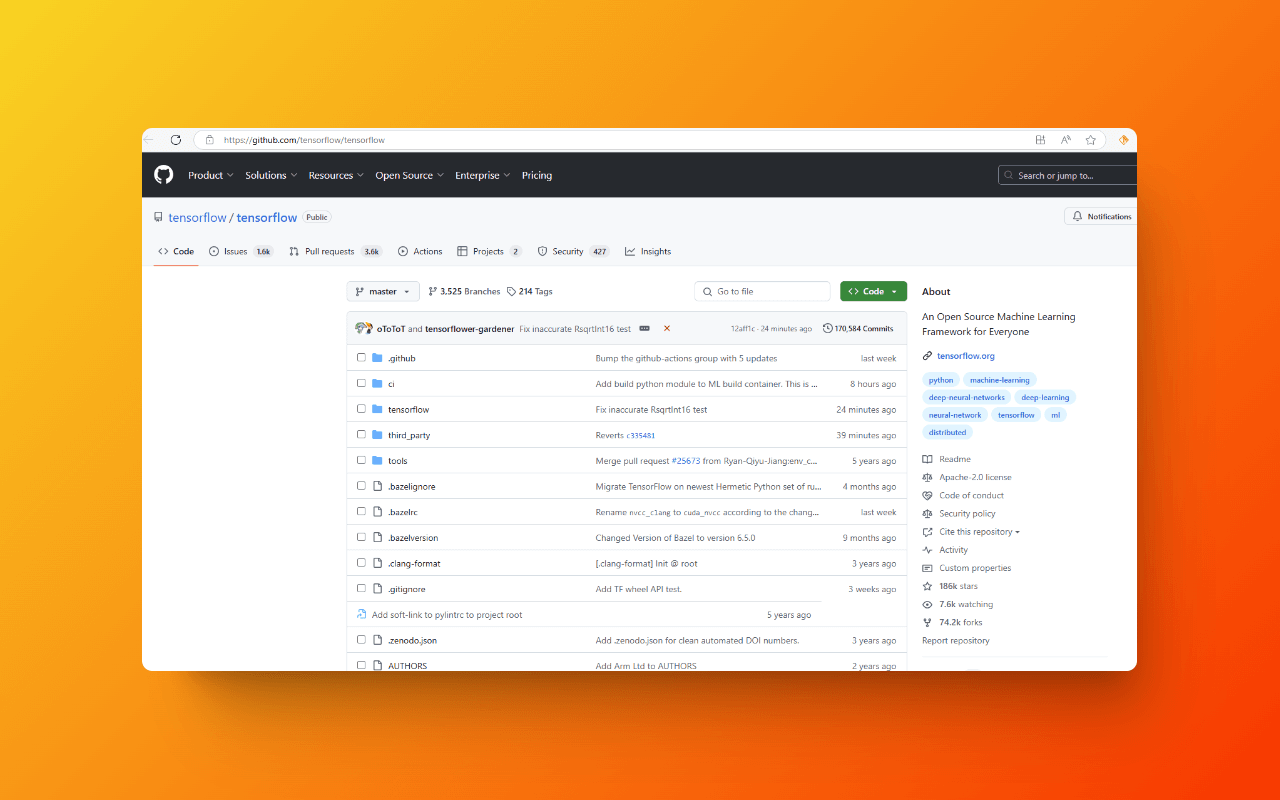Click the site info lock icon

[x=210, y=140]
